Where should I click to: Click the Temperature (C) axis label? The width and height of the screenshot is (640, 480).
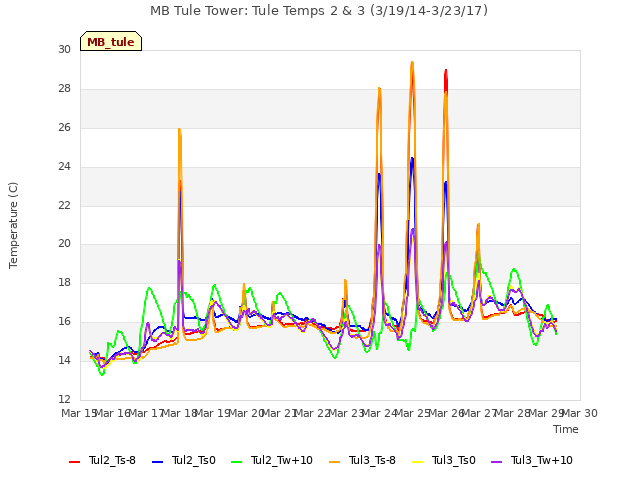click(x=13, y=225)
